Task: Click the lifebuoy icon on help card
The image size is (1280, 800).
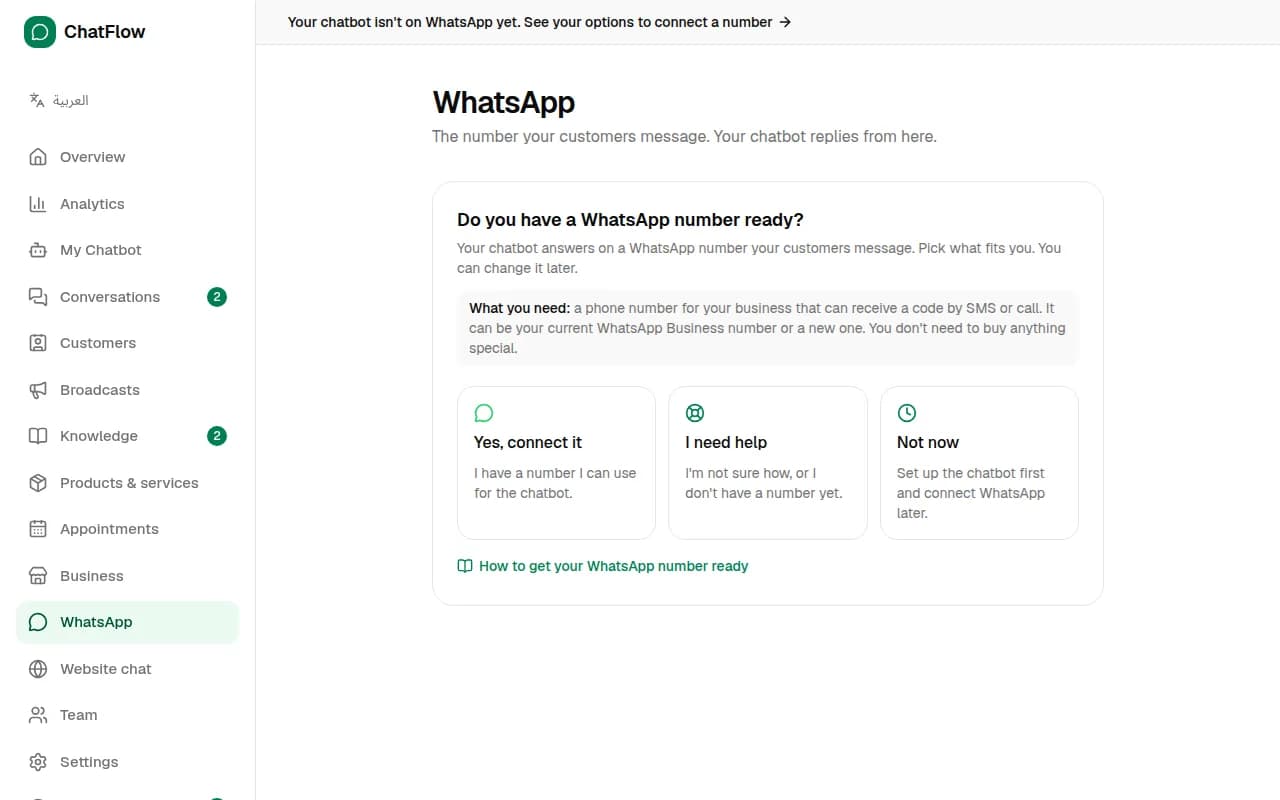Action: 695,413
